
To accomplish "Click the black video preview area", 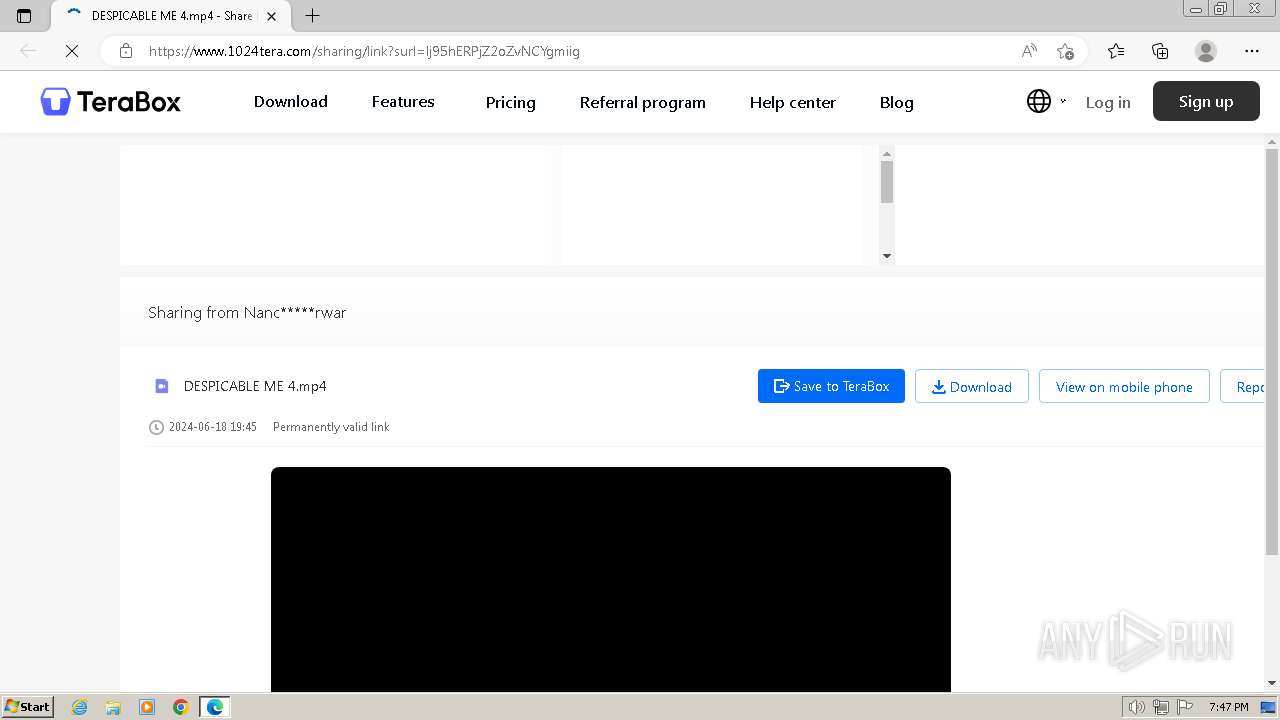I will click(611, 579).
